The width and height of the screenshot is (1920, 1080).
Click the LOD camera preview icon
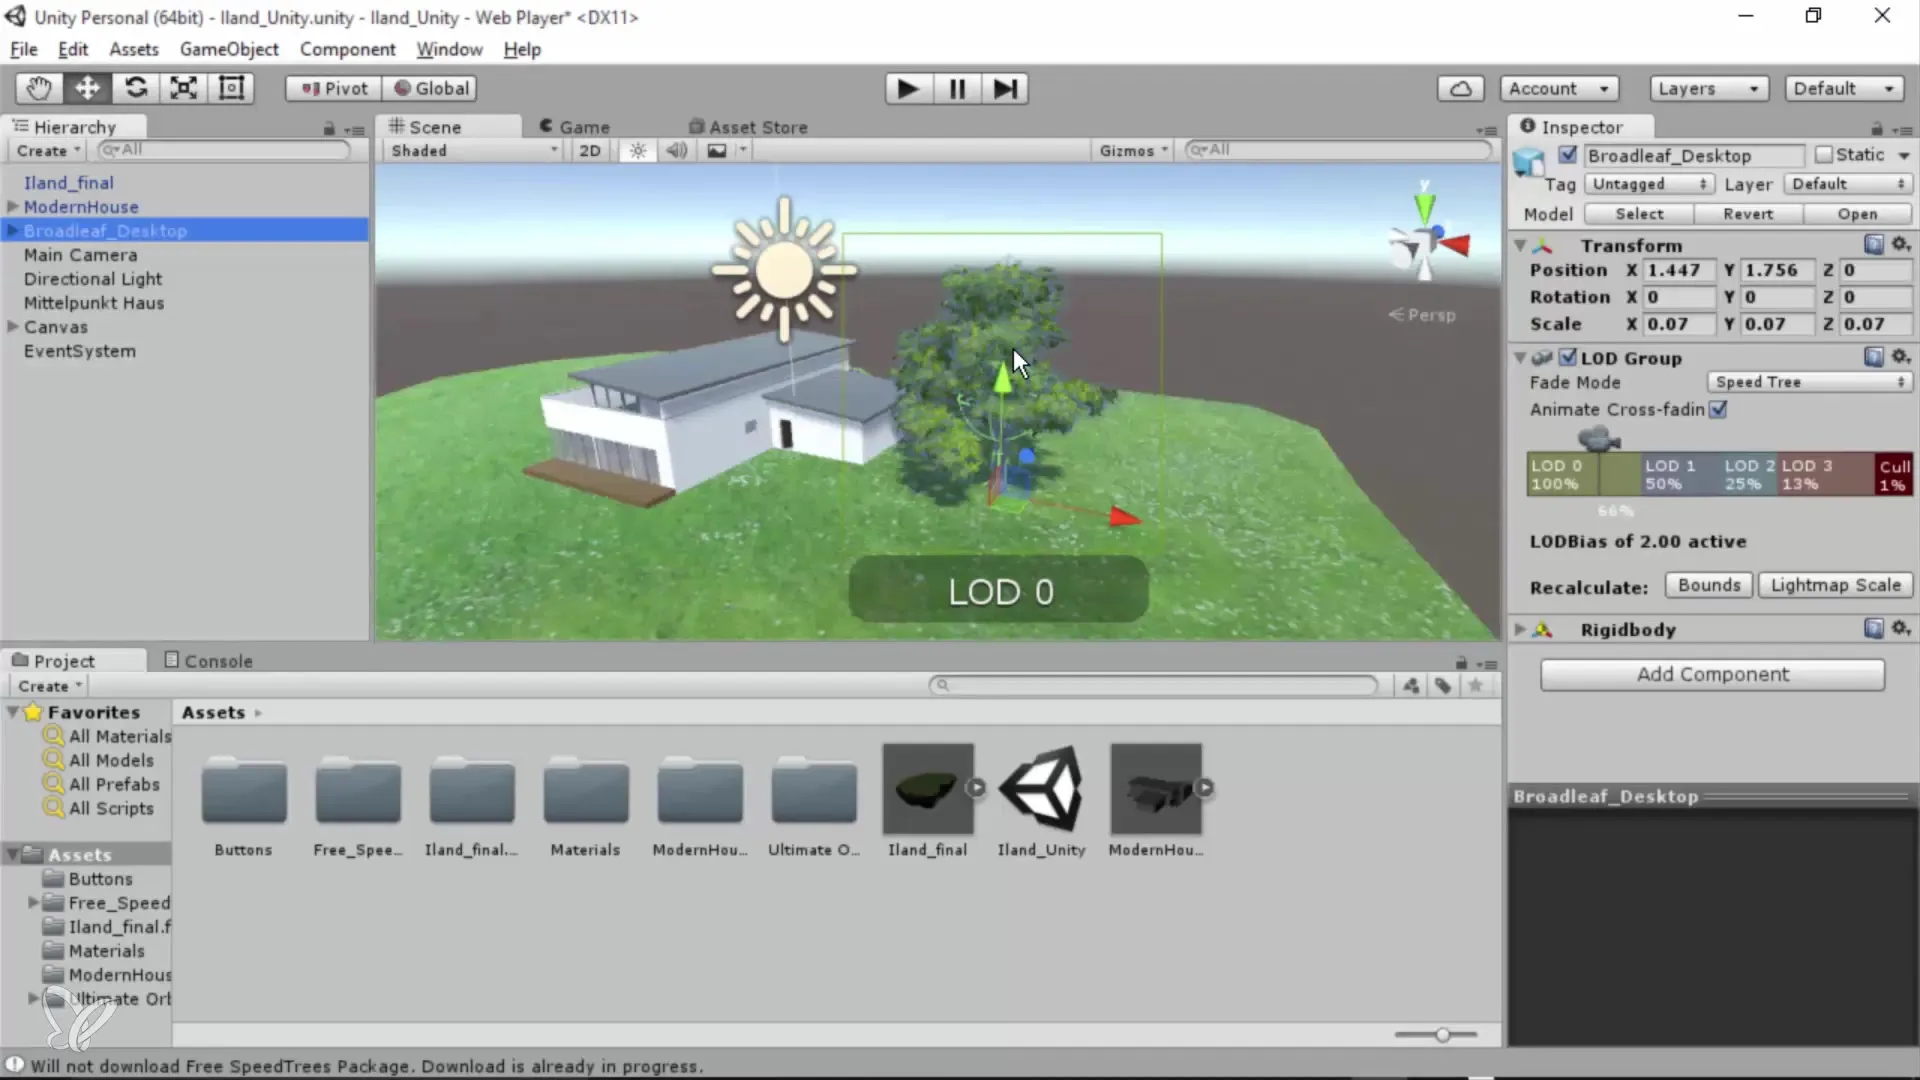pos(1598,438)
